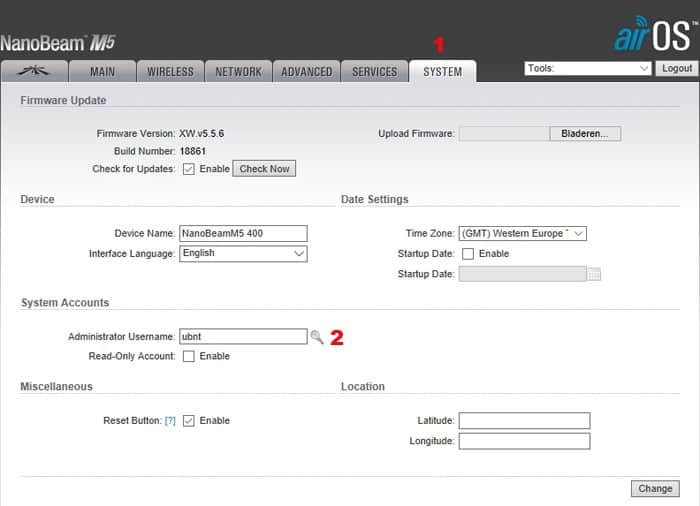The height and width of the screenshot is (506, 700).
Task: Click the Date Settings section heading
Action: coord(375,199)
